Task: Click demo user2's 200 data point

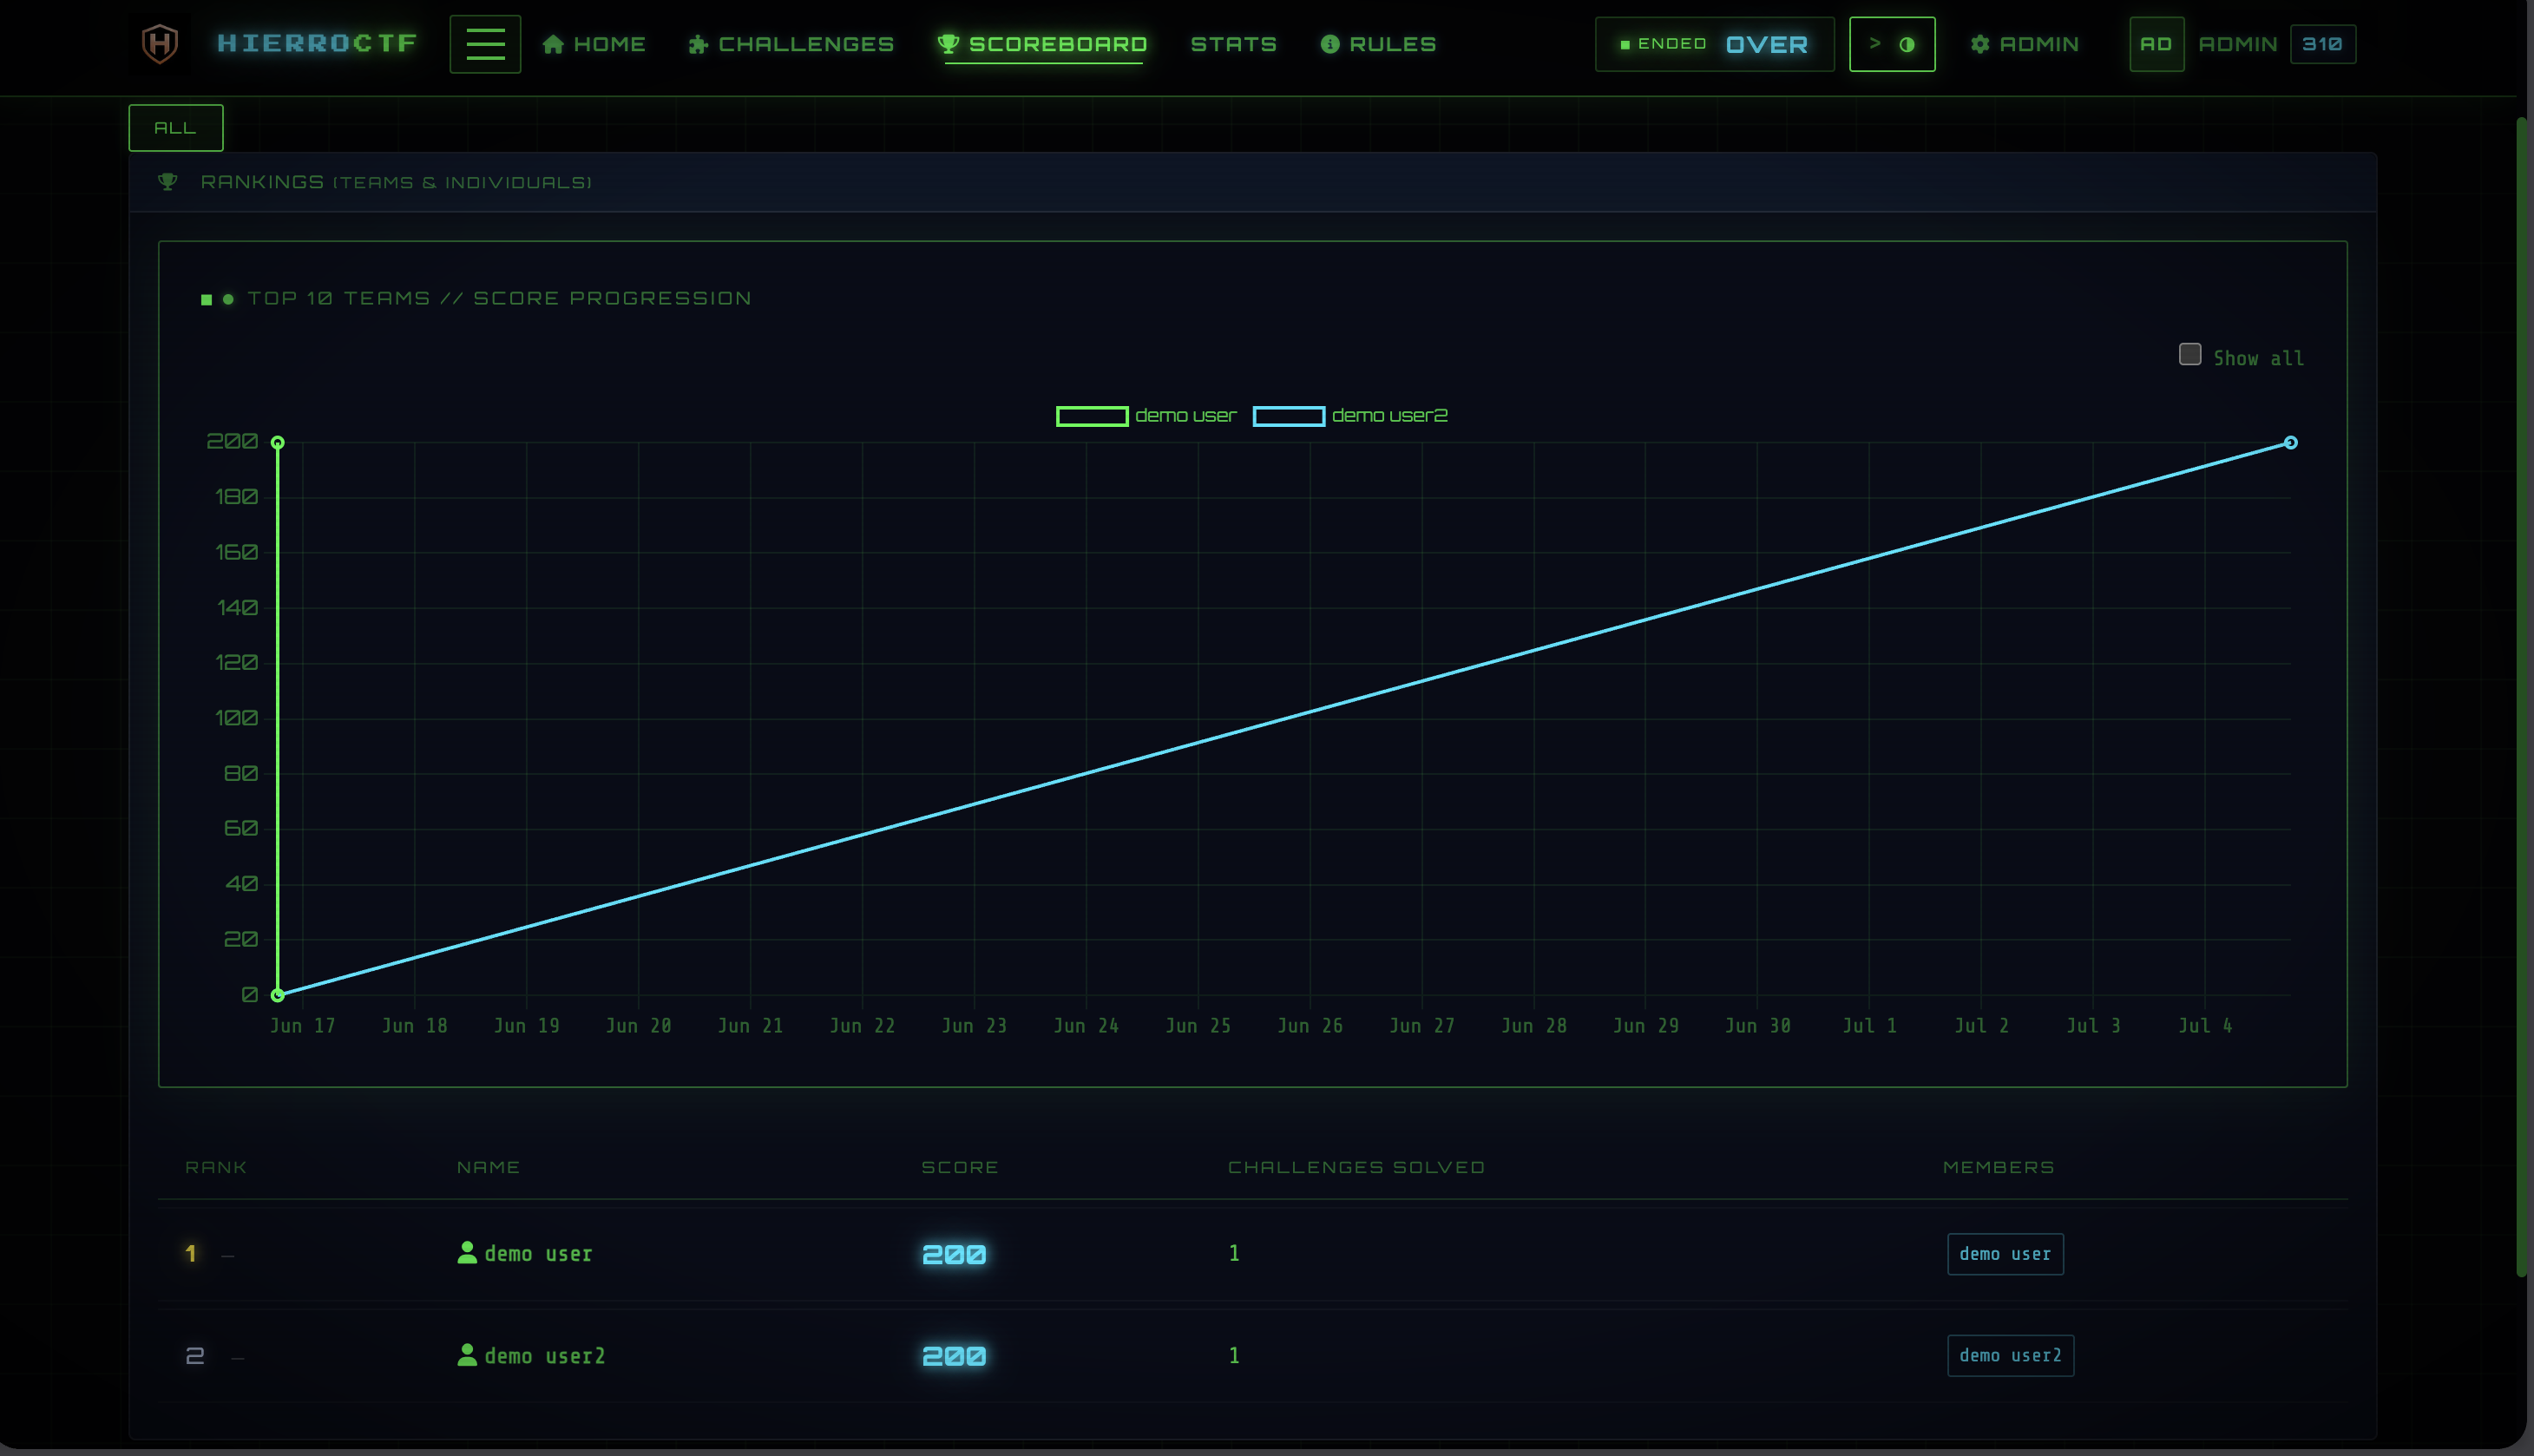Action: coord(2290,442)
